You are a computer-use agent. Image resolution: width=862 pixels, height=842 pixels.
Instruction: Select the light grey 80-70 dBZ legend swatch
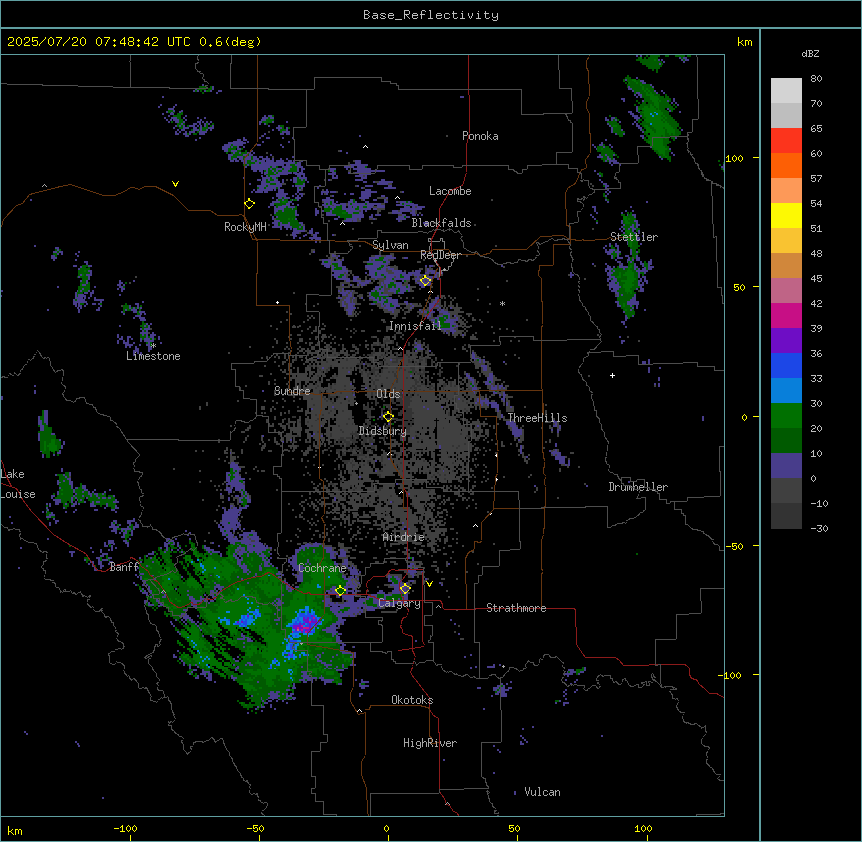(x=786, y=91)
